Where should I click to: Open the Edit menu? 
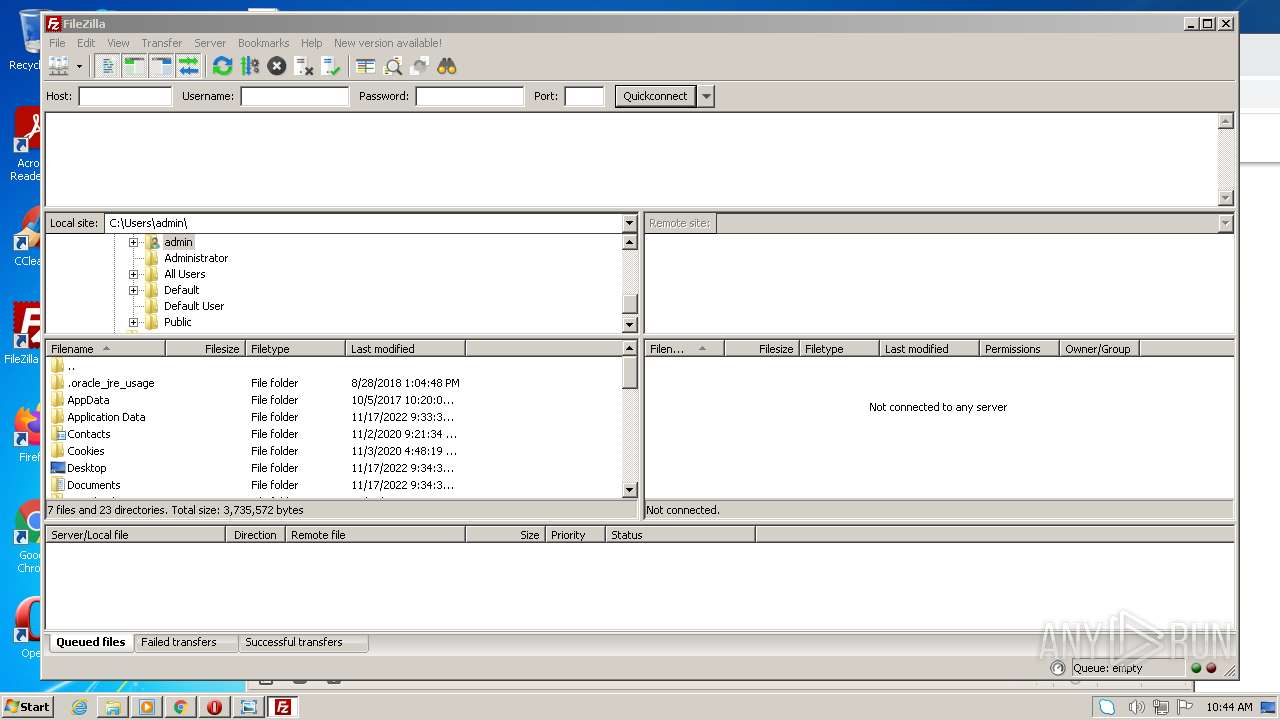[x=86, y=43]
